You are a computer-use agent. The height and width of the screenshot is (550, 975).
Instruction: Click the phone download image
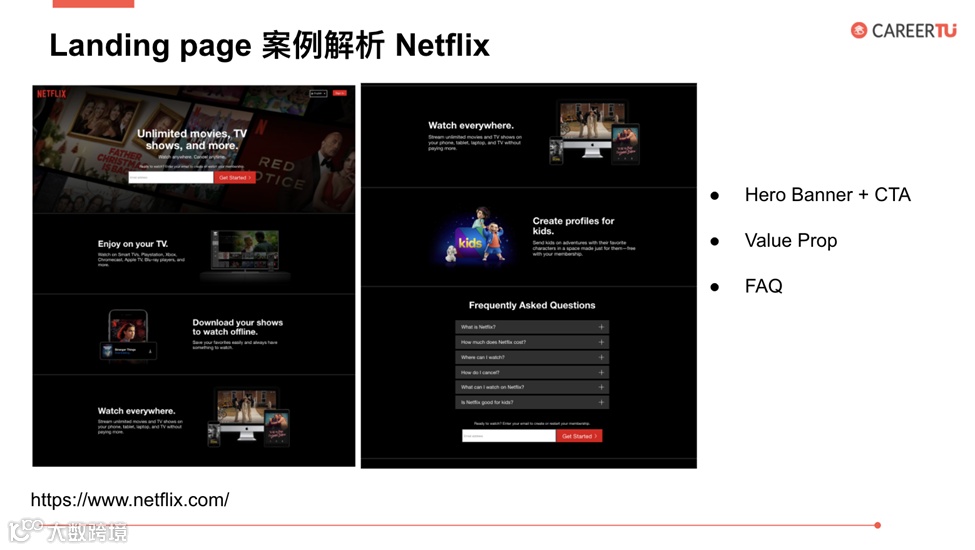coord(129,334)
